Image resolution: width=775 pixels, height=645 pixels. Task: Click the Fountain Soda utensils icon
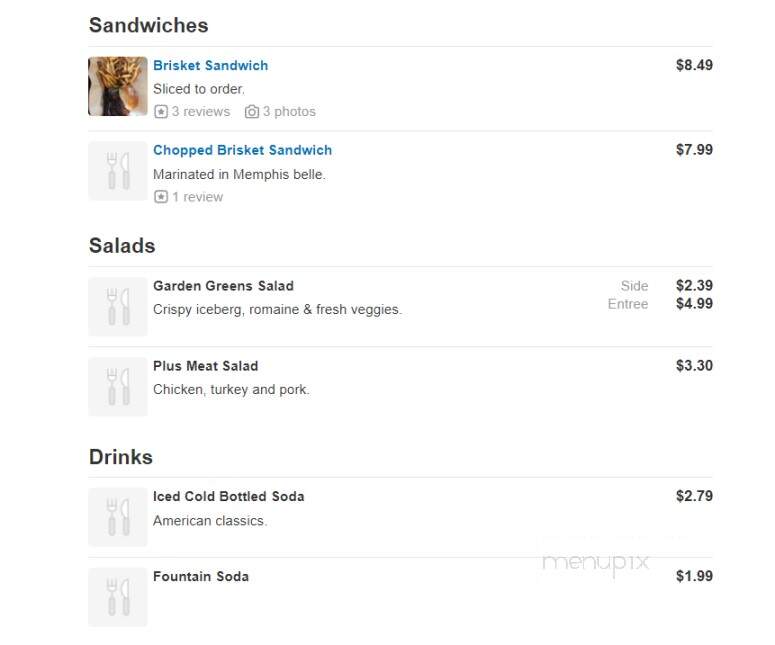[118, 597]
